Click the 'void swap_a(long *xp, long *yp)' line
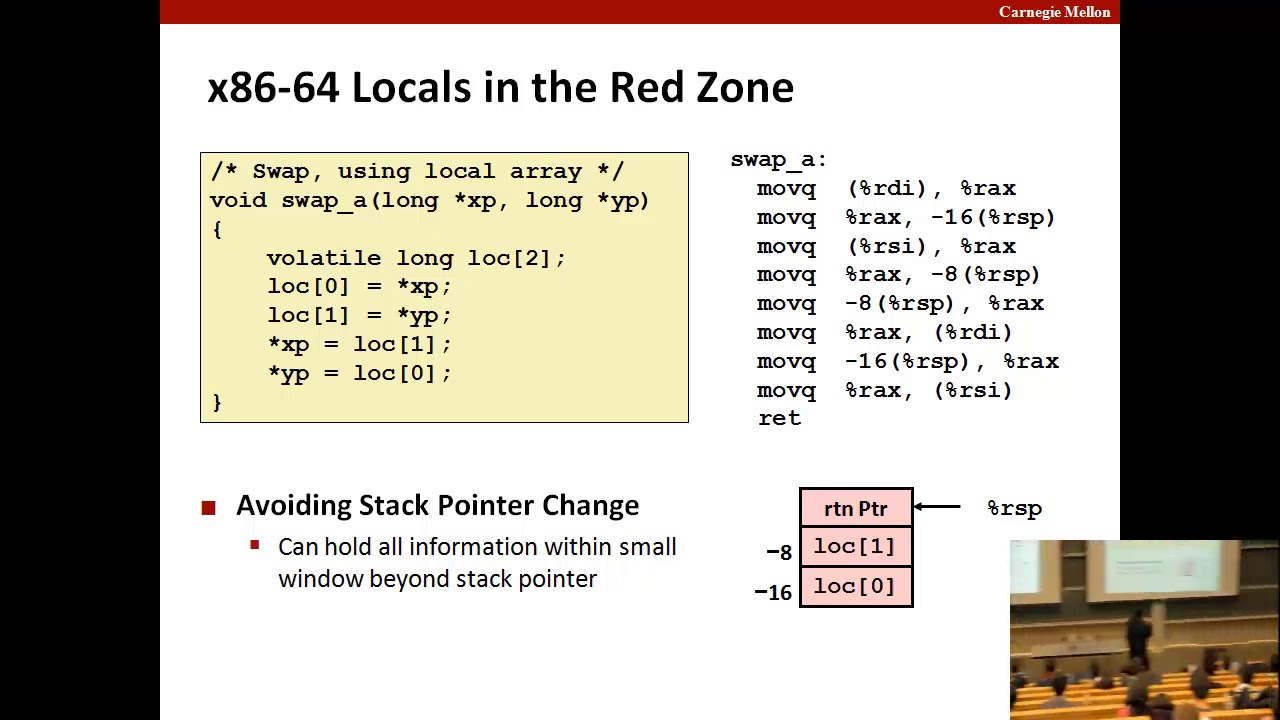The width and height of the screenshot is (1280, 720). tap(430, 200)
